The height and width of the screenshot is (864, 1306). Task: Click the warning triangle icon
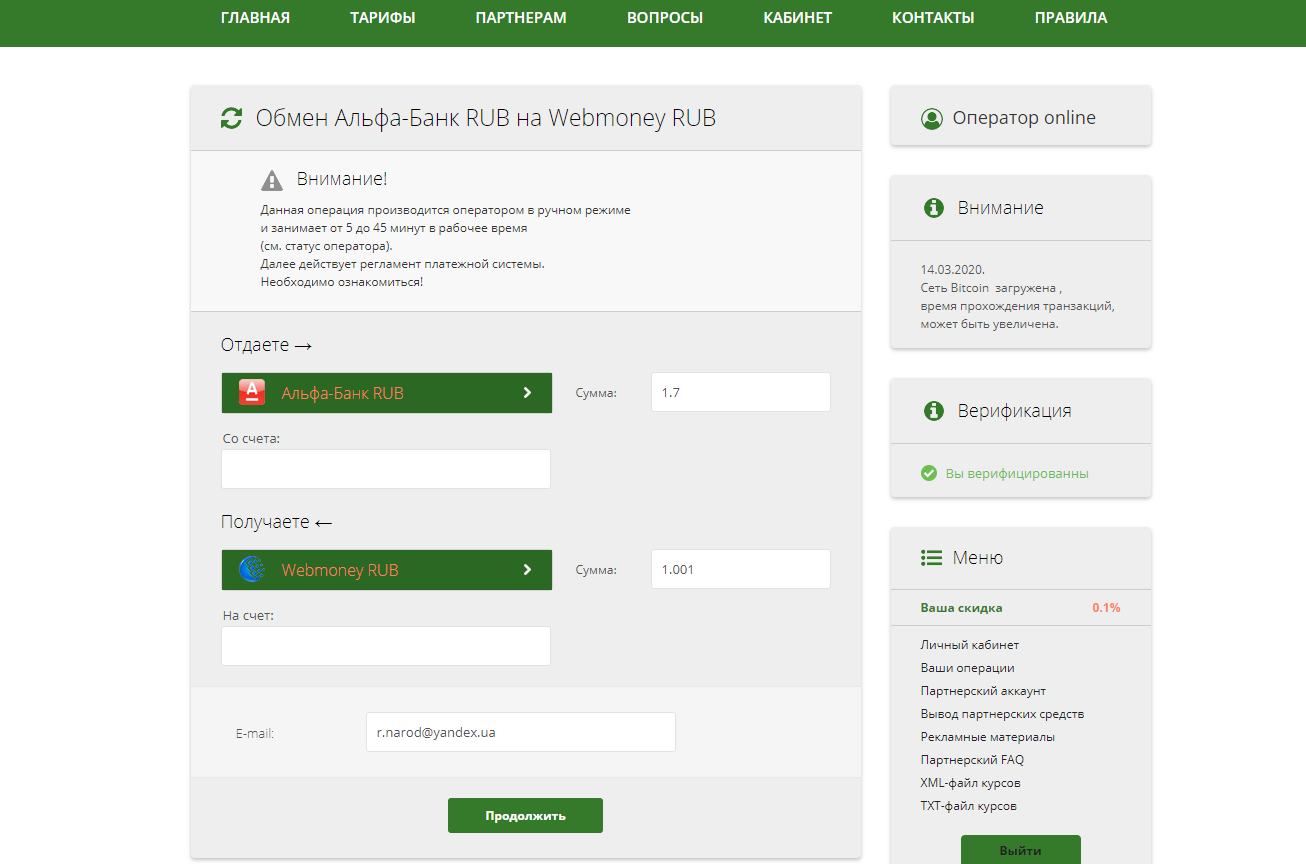point(272,180)
